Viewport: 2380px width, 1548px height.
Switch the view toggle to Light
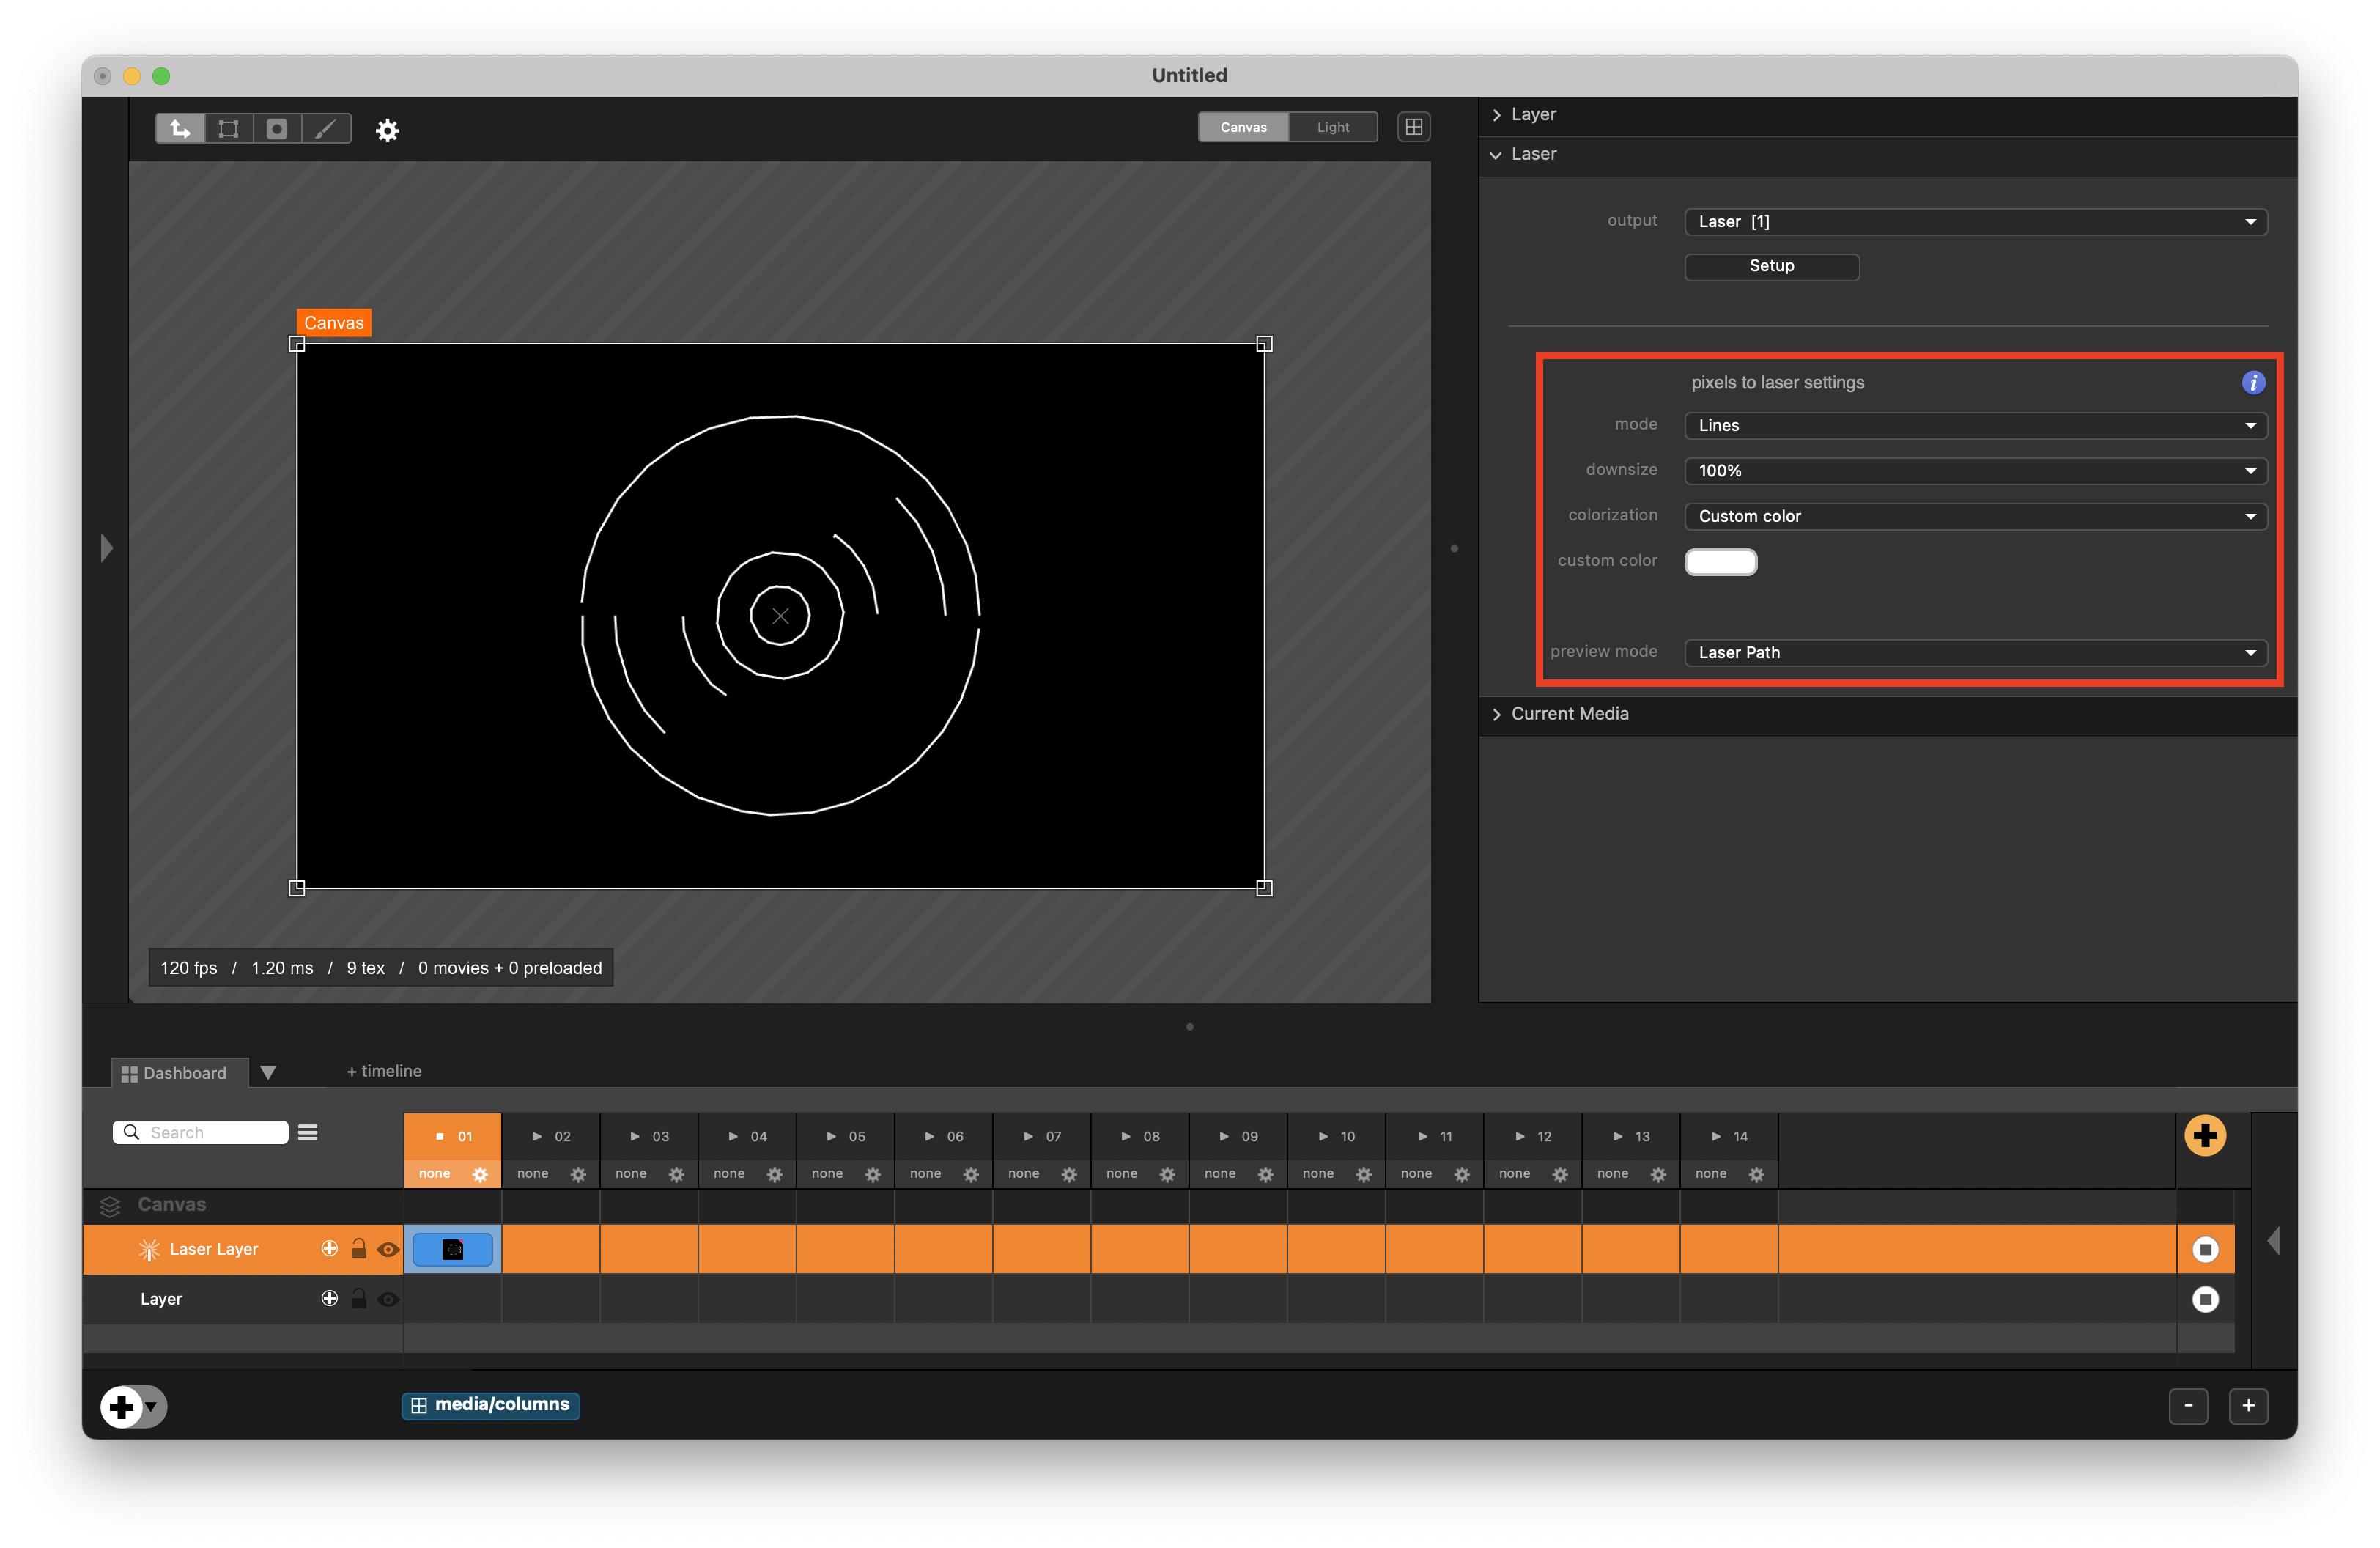(x=1332, y=127)
